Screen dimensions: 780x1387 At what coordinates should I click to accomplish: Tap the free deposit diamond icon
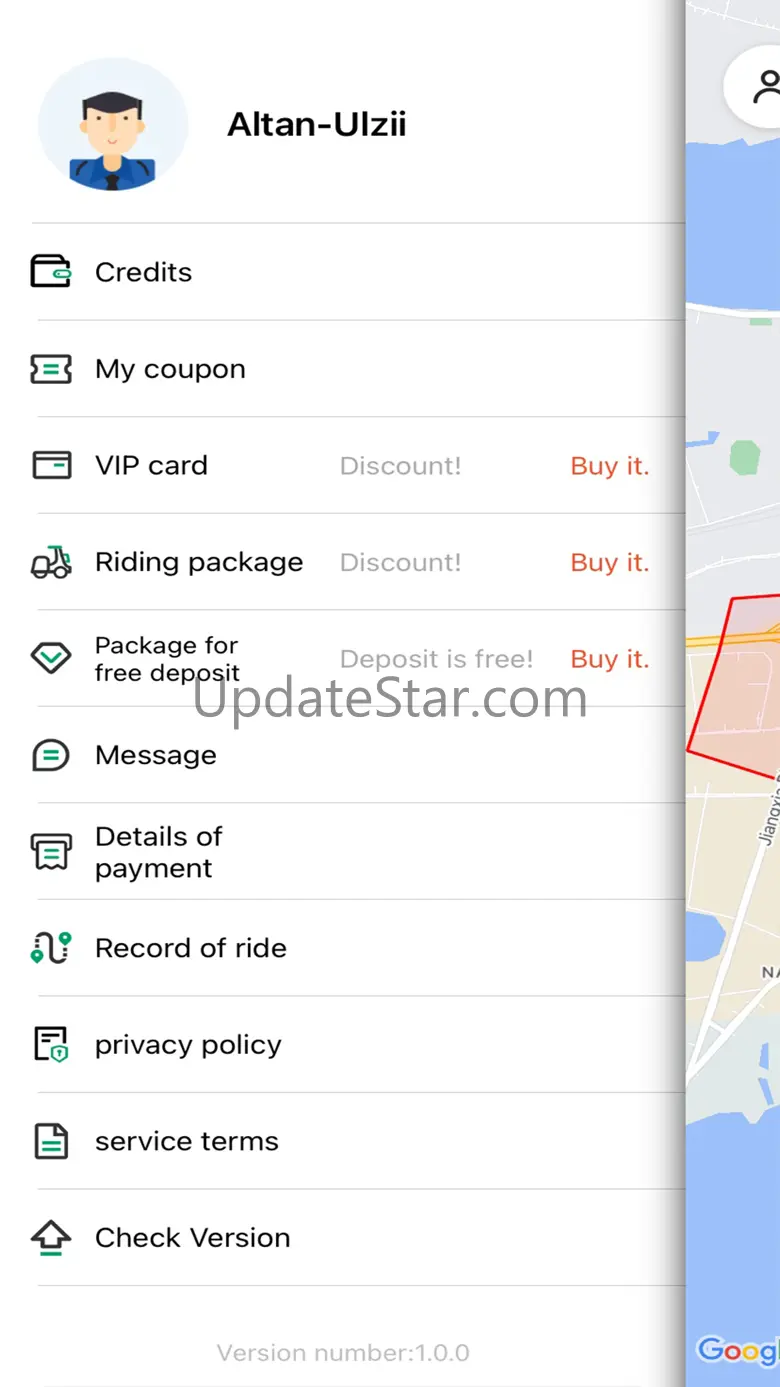(x=51, y=658)
